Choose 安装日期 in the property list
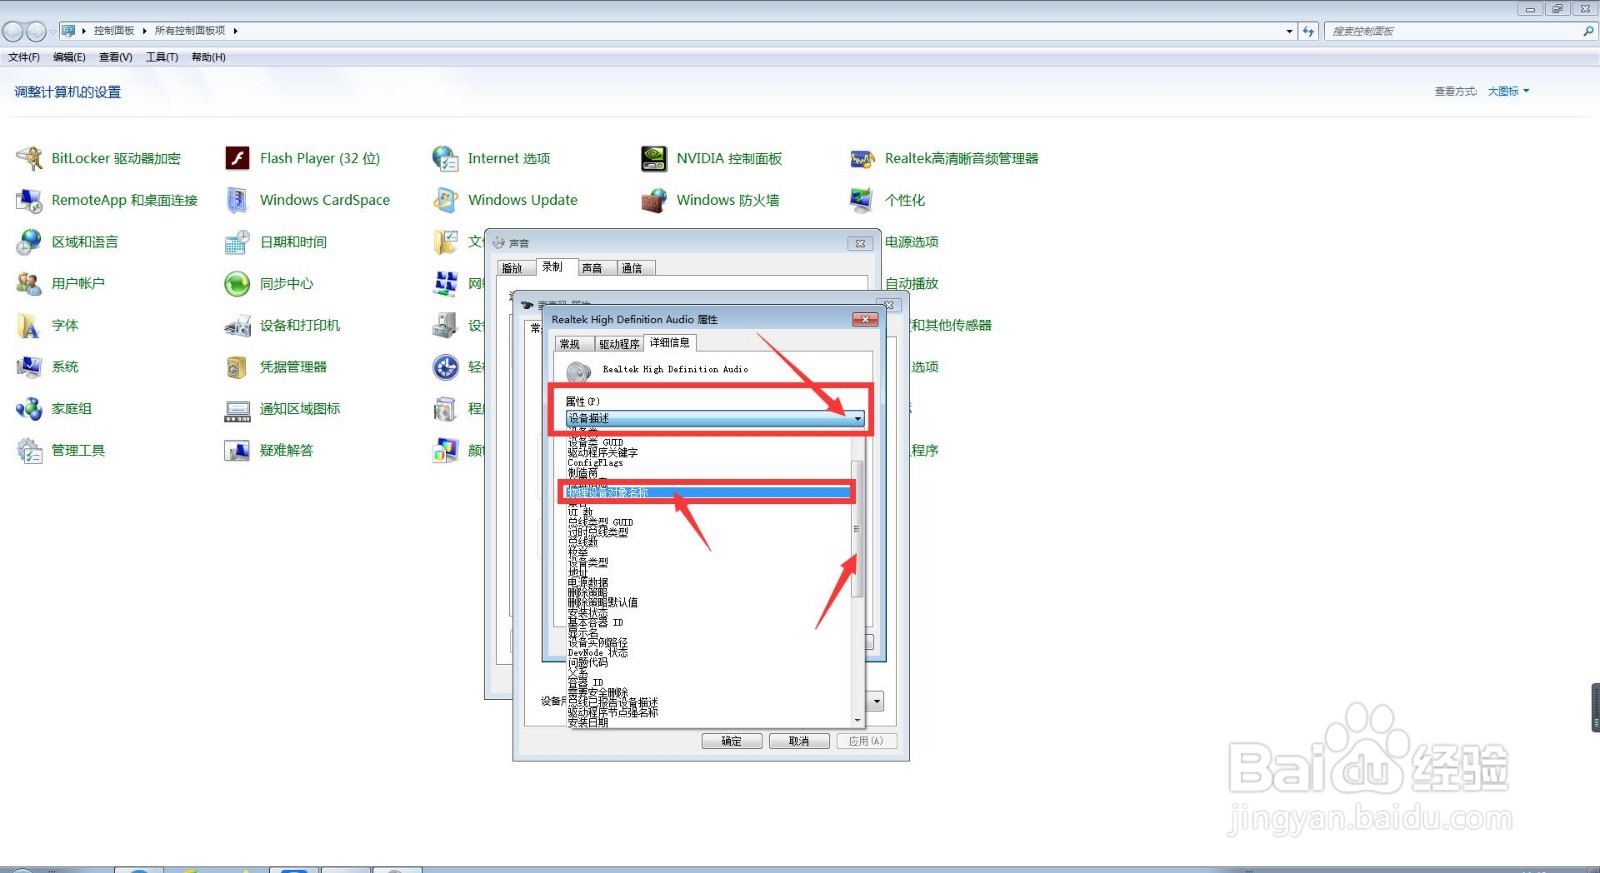The image size is (1600, 873). pos(588,722)
